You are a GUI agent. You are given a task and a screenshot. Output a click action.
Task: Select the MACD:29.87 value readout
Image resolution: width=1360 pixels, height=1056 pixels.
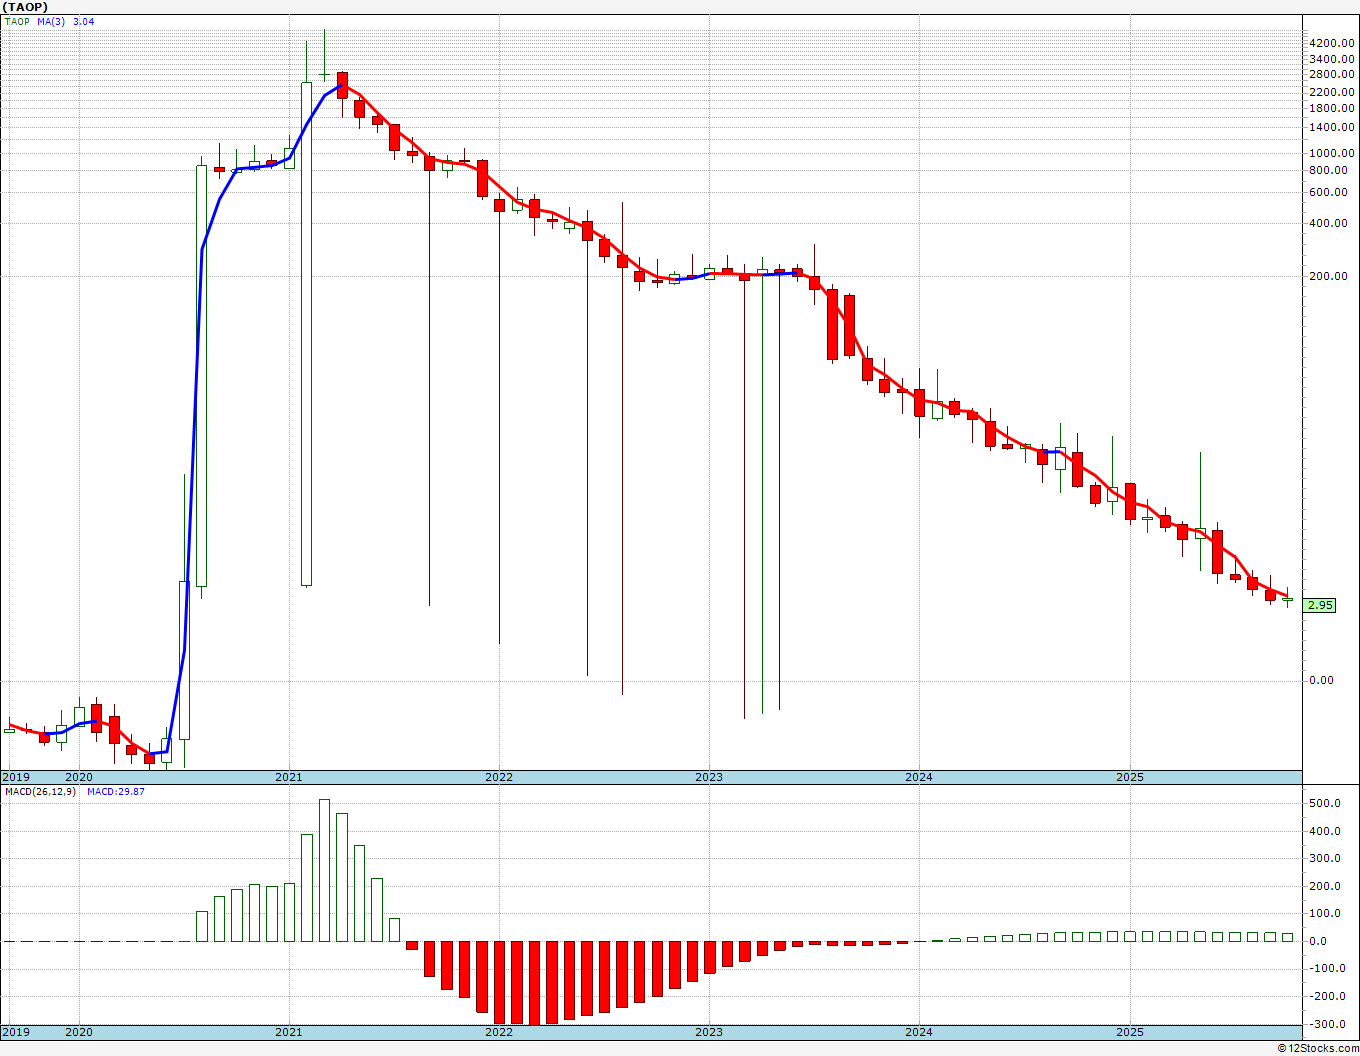click(x=116, y=792)
